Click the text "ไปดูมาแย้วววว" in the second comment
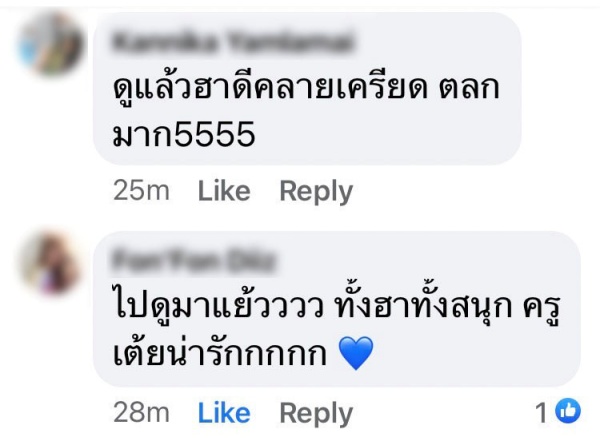600x445 pixels. (x=218, y=308)
